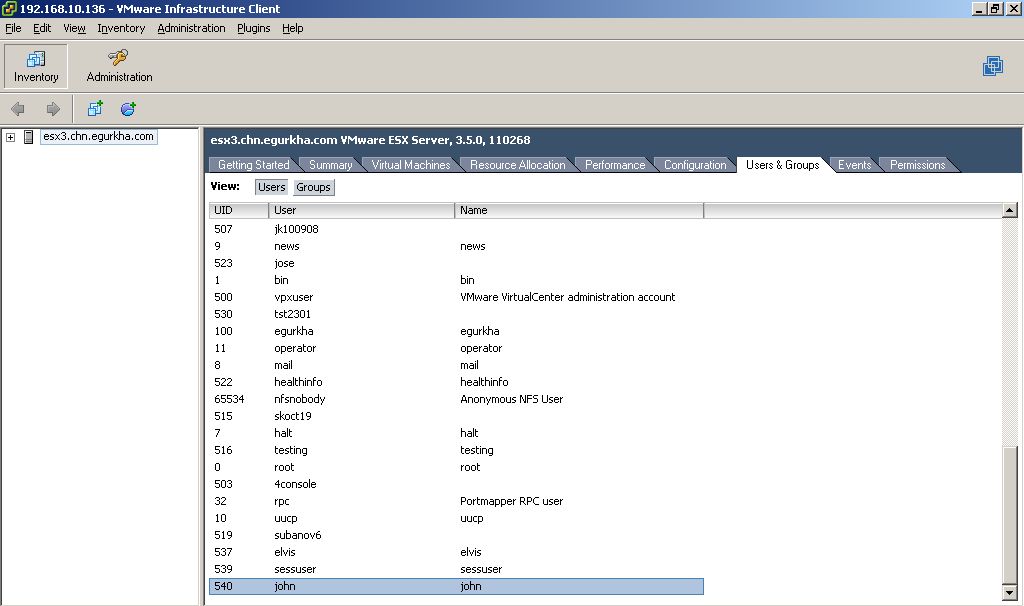This screenshot has width=1024, height=606.
Task: Switch to the Summary tab
Action: coord(330,165)
